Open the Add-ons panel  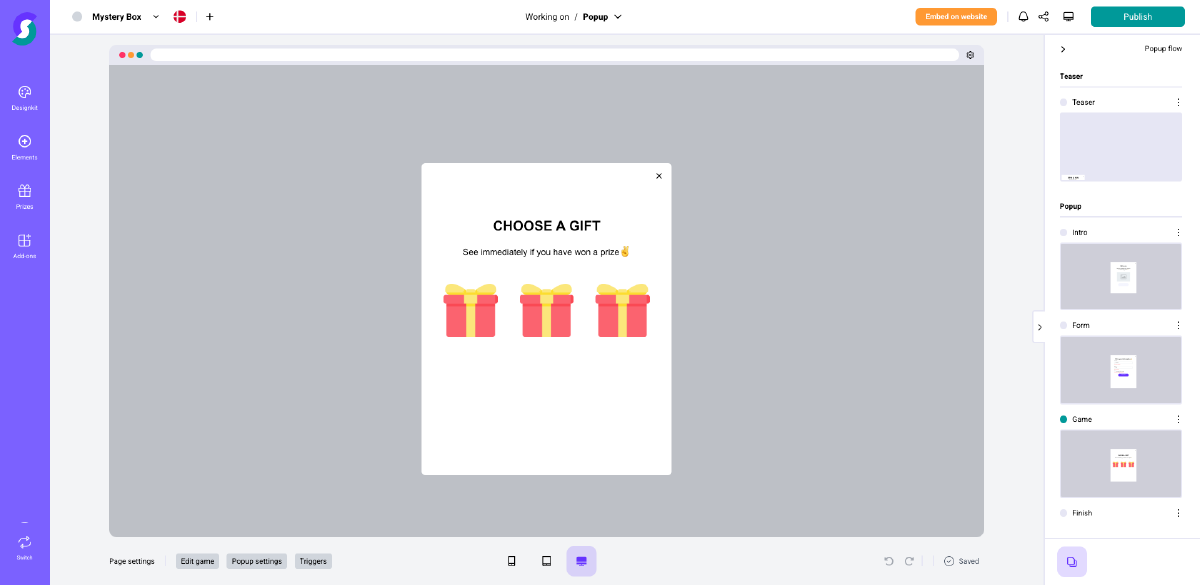pyautogui.click(x=23, y=245)
